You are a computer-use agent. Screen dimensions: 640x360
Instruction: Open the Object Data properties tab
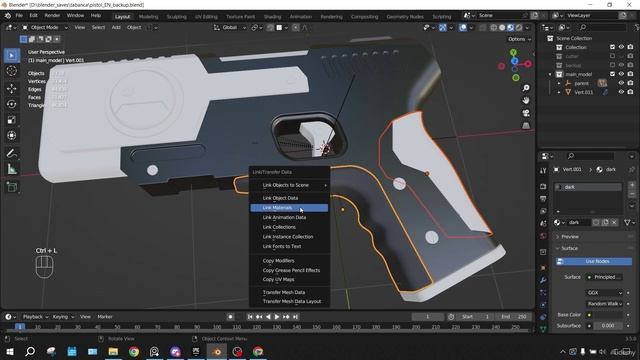(543, 329)
